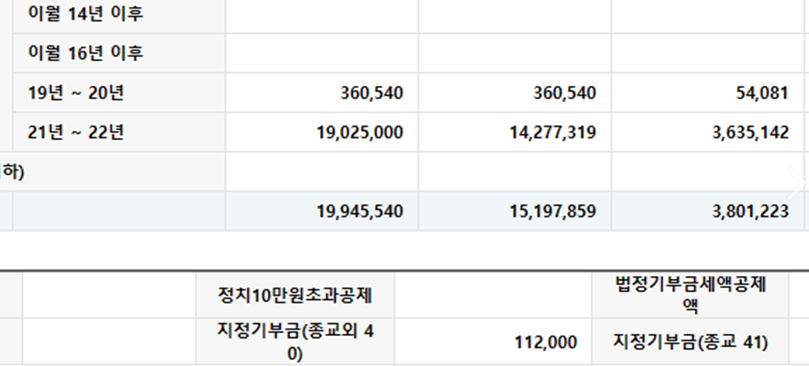Select the 법정기부금세액공제액 label
The width and height of the screenshot is (809, 366).
[690, 295]
